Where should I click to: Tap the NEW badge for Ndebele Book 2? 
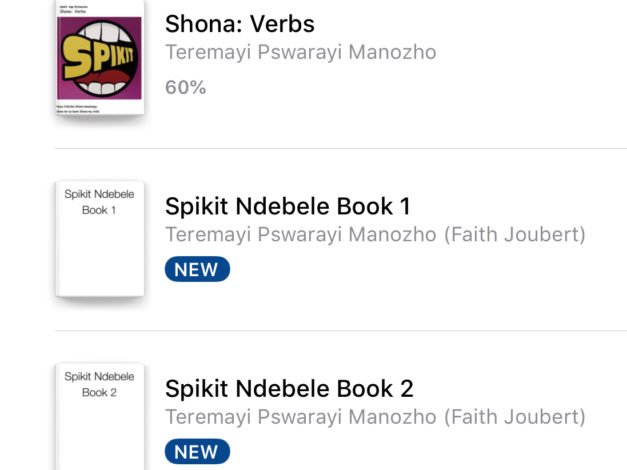pos(197,451)
